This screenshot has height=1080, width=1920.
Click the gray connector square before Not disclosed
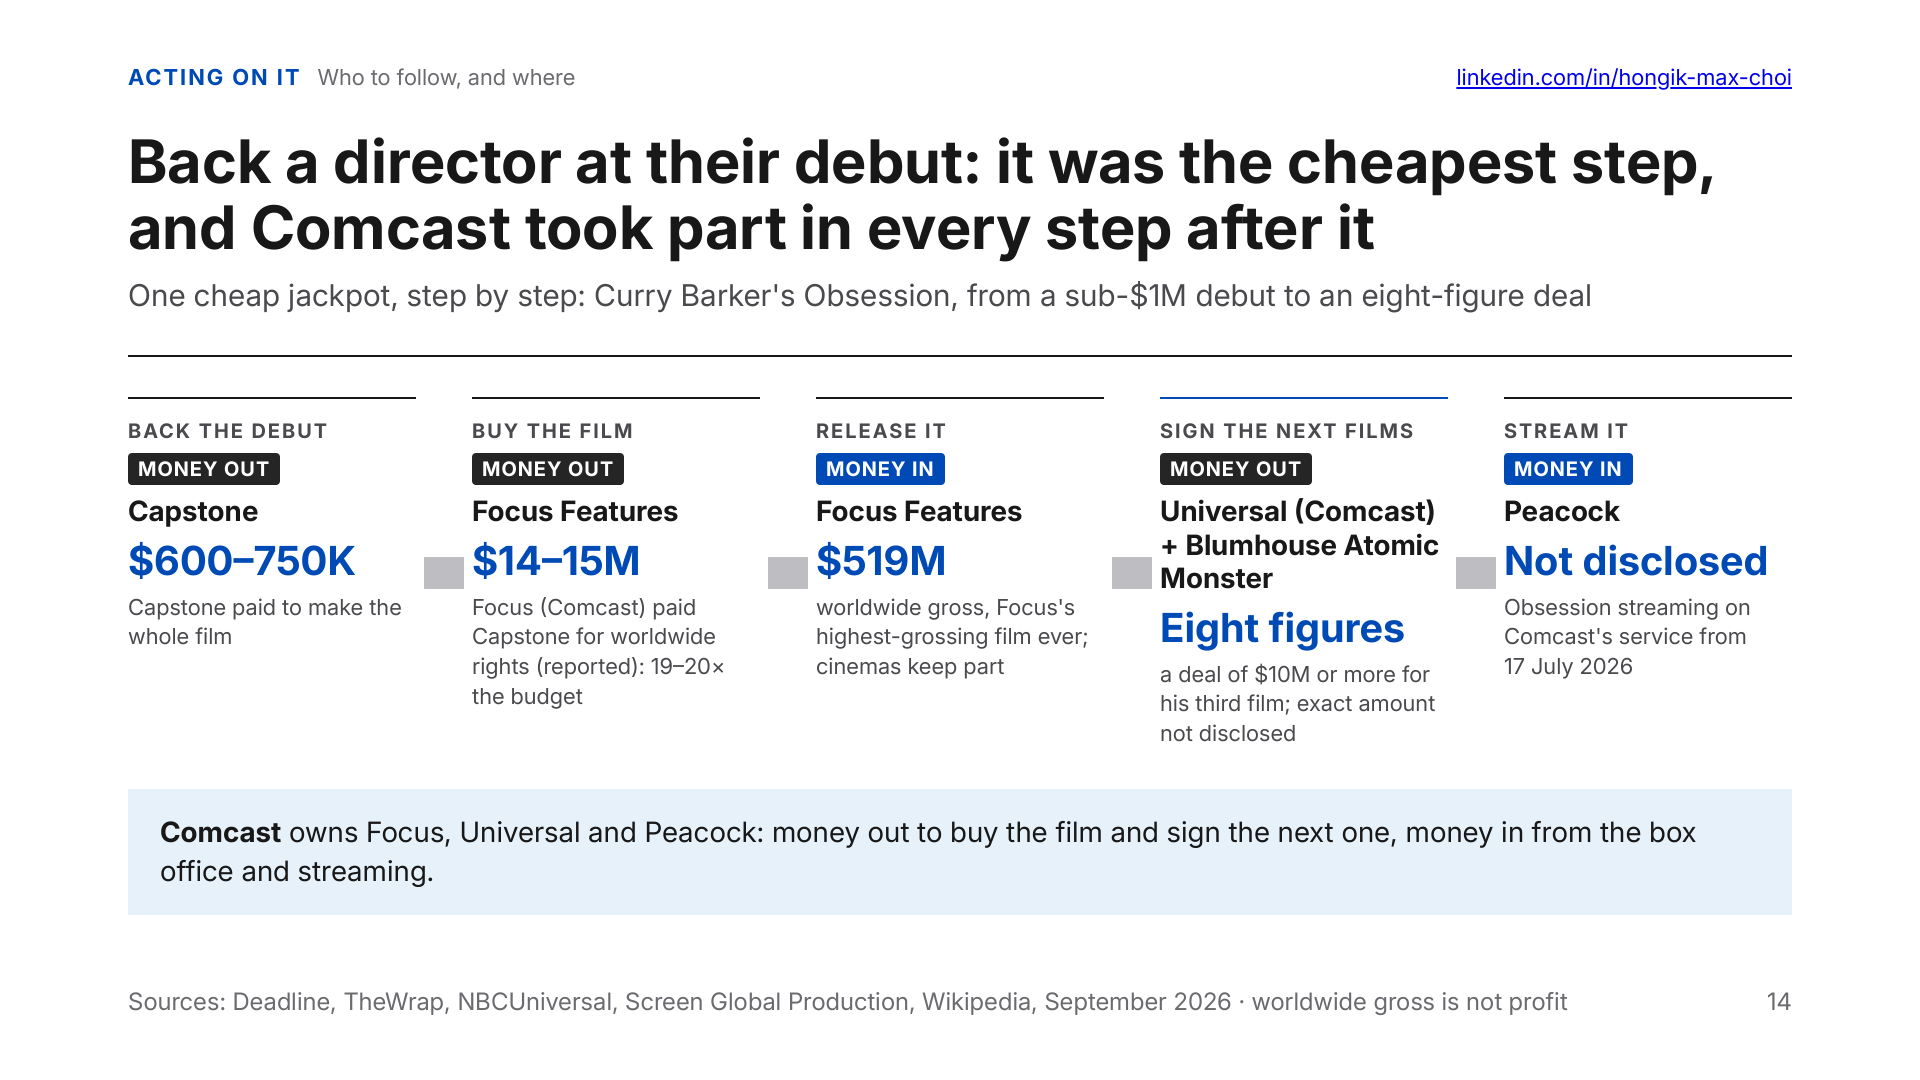[x=1476, y=573]
